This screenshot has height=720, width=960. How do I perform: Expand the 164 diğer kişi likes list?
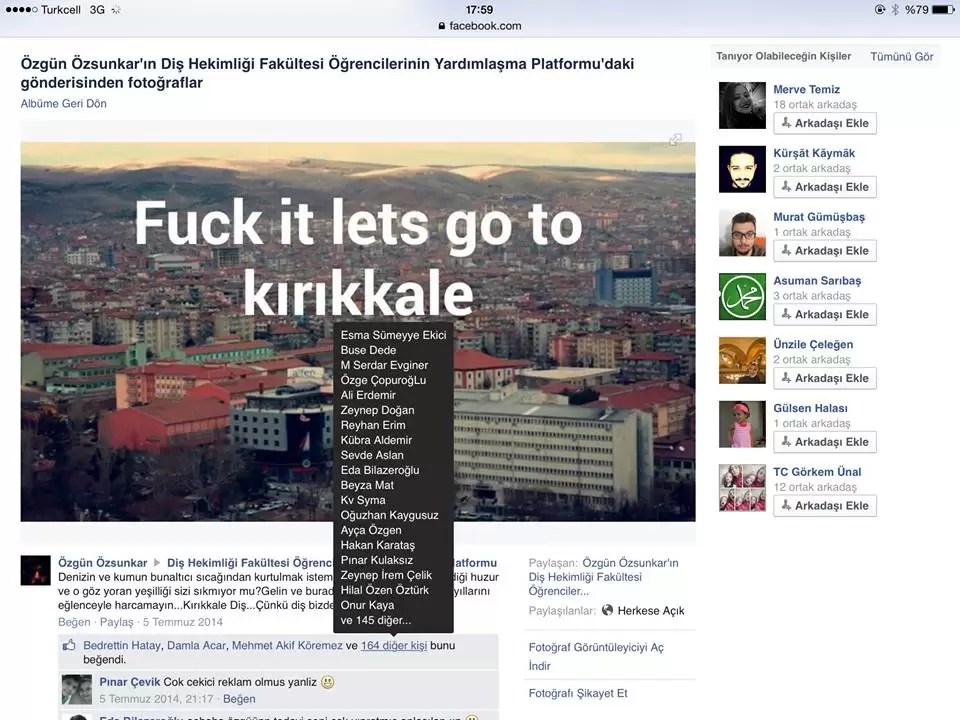tap(393, 646)
